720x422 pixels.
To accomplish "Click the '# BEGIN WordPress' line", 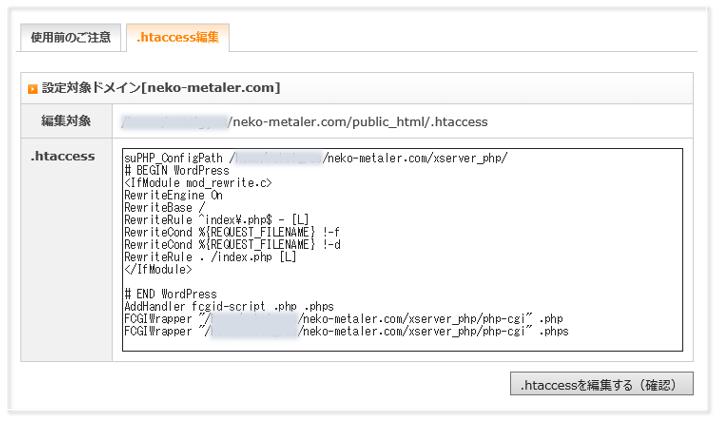I will coord(177,171).
